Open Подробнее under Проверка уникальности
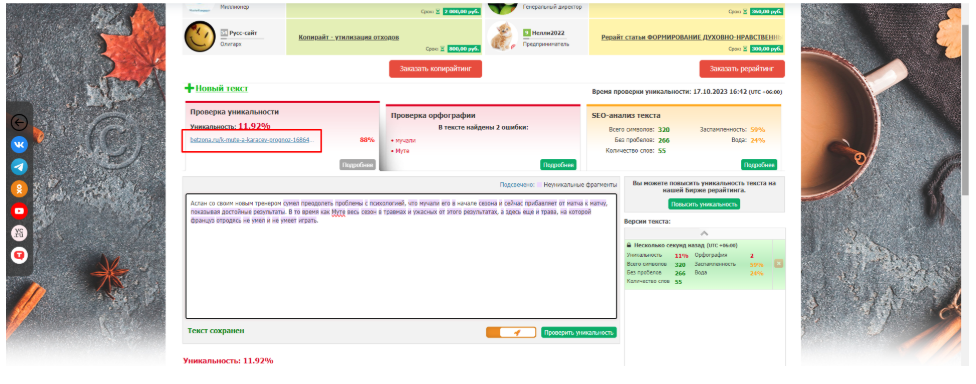The width and height of the screenshot is (976, 384). [x=358, y=165]
